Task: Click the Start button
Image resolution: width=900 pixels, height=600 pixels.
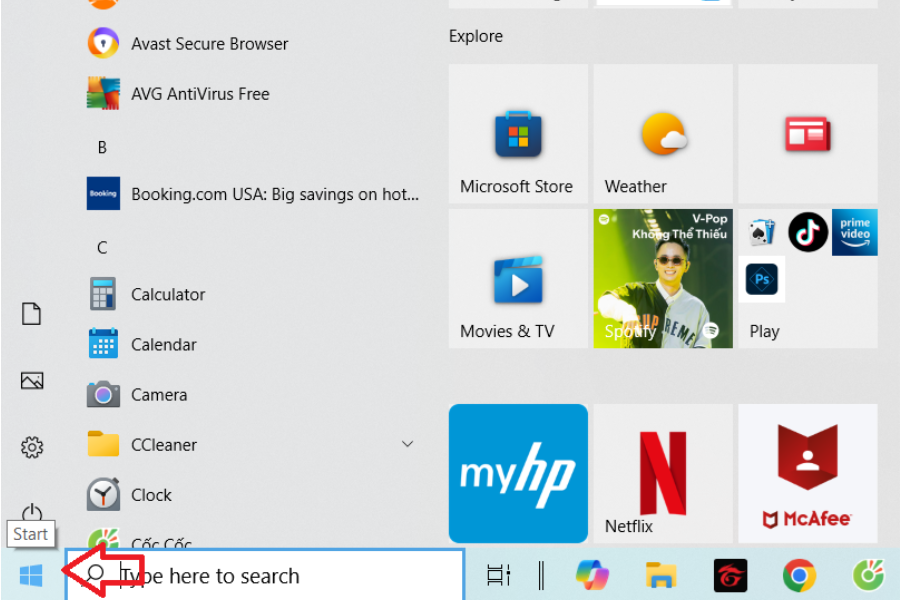Action: click(x=29, y=576)
